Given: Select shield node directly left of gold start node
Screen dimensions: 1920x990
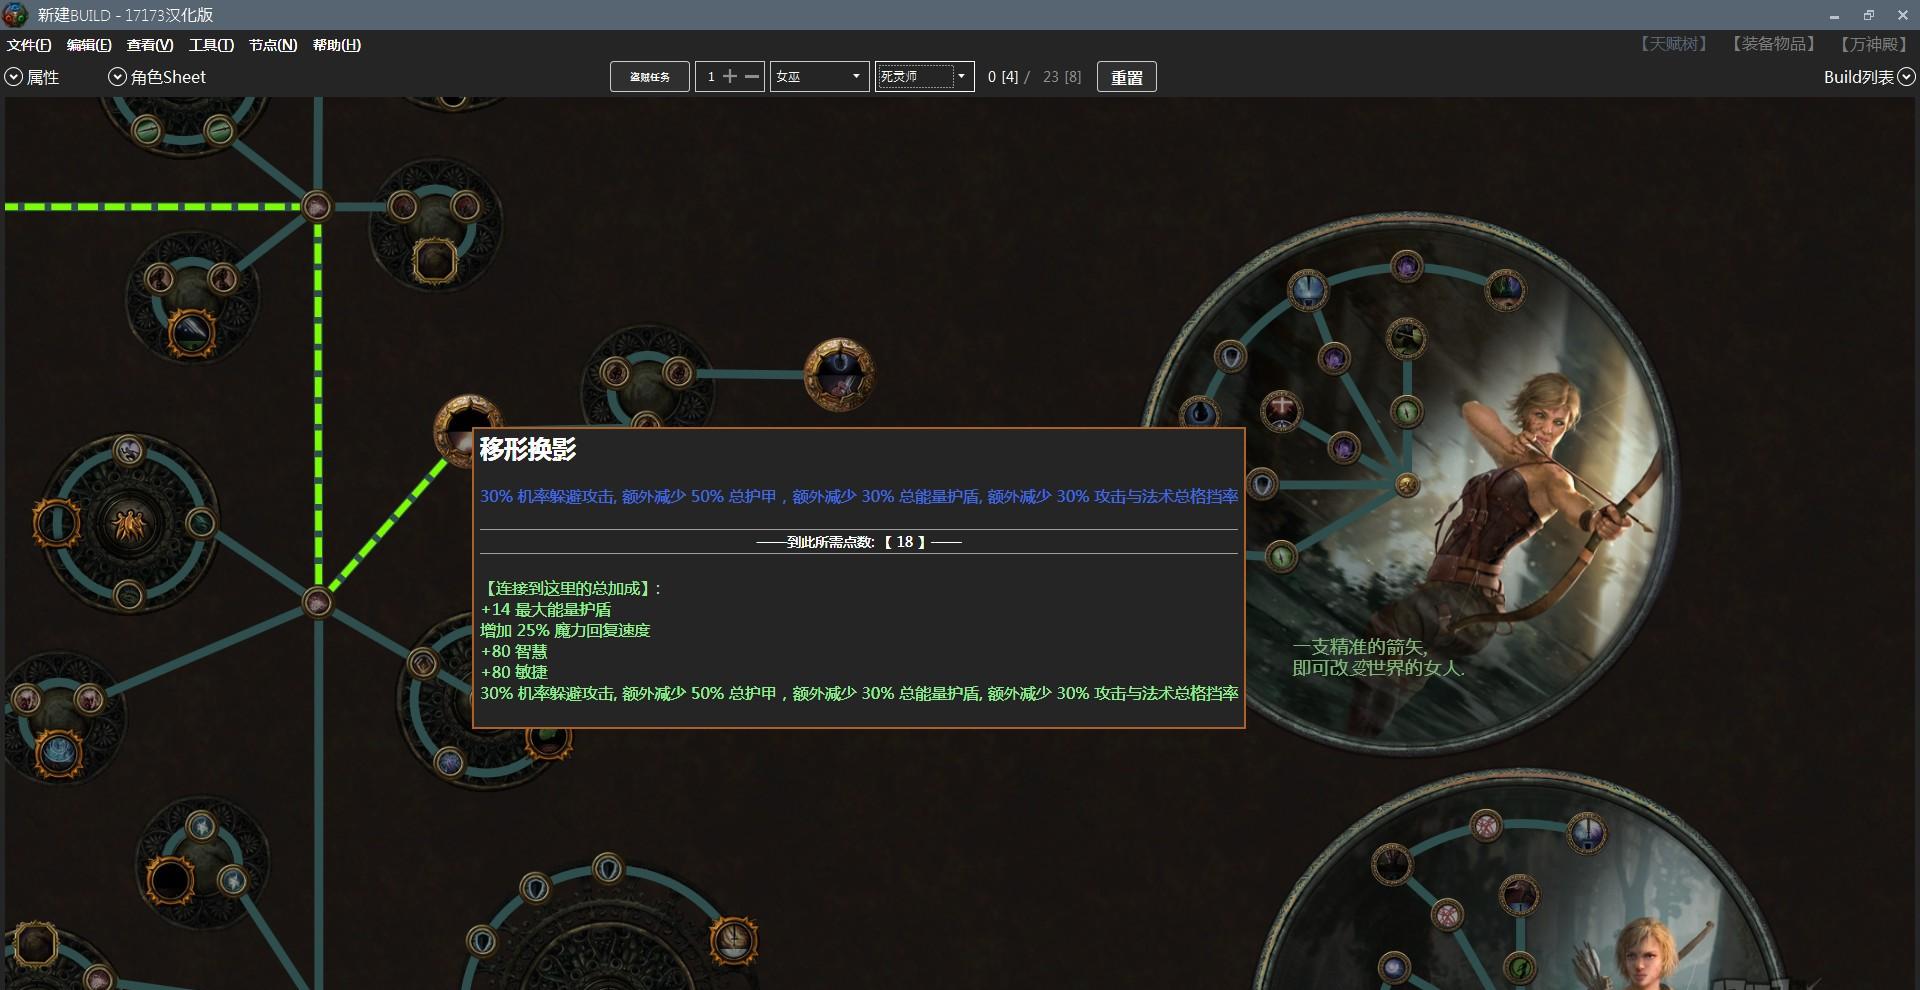Looking at the screenshot, I should click(1263, 485).
